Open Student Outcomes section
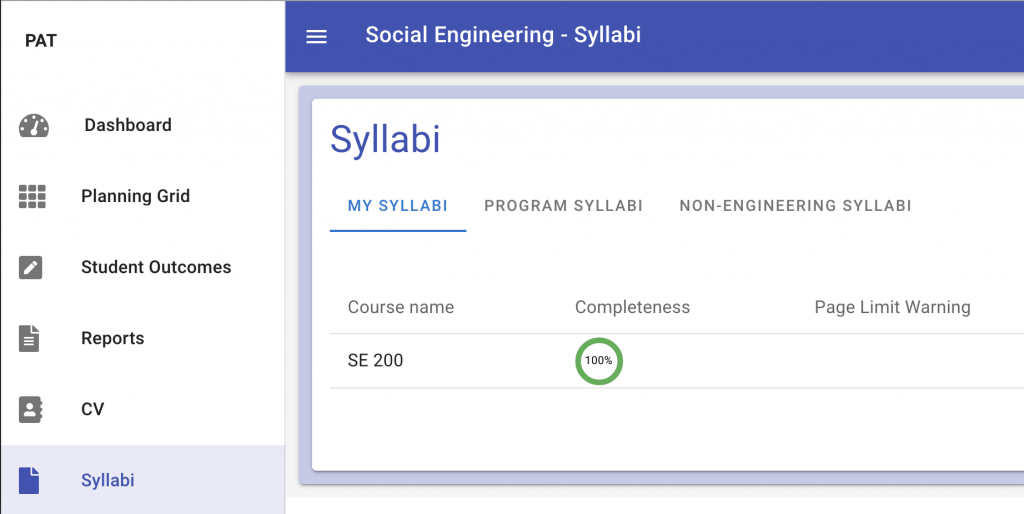The width and height of the screenshot is (1024, 514). [155, 267]
